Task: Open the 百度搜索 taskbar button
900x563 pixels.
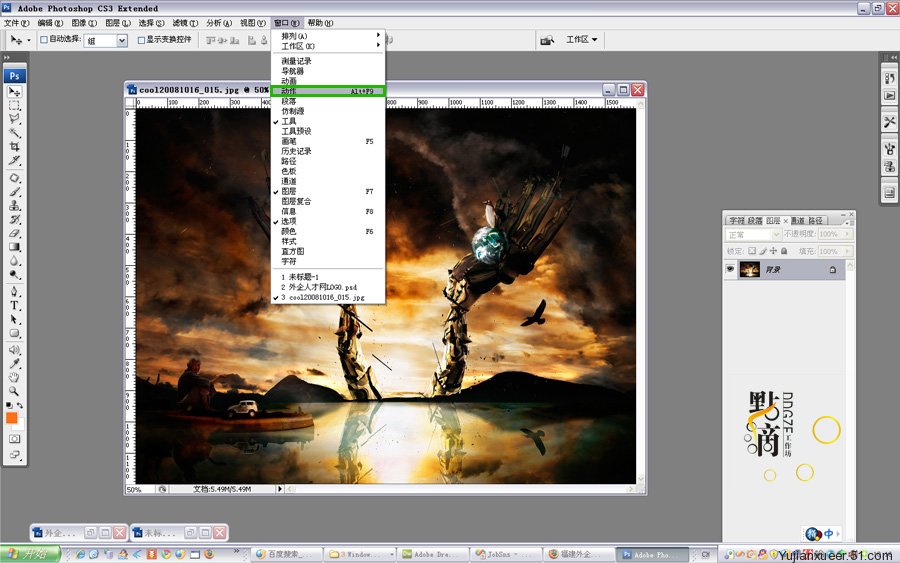Action: [x=285, y=554]
